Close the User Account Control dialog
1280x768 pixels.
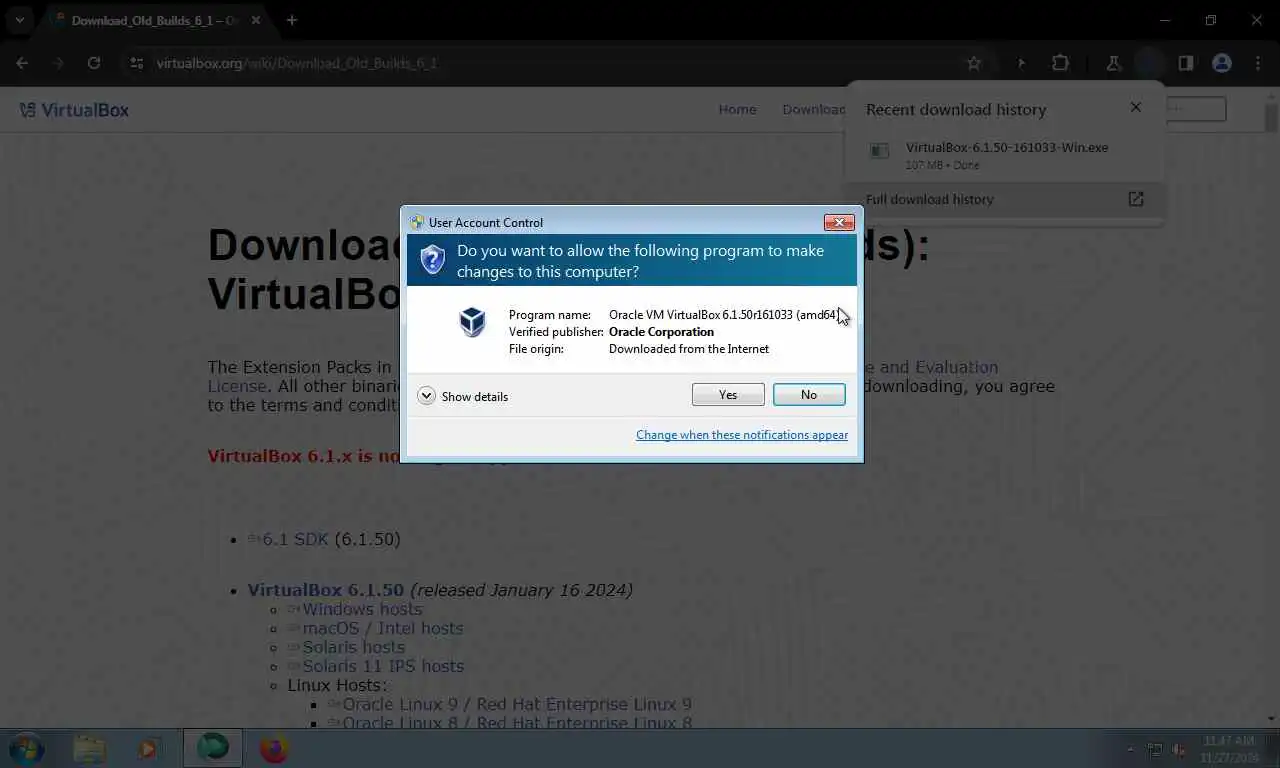click(838, 222)
